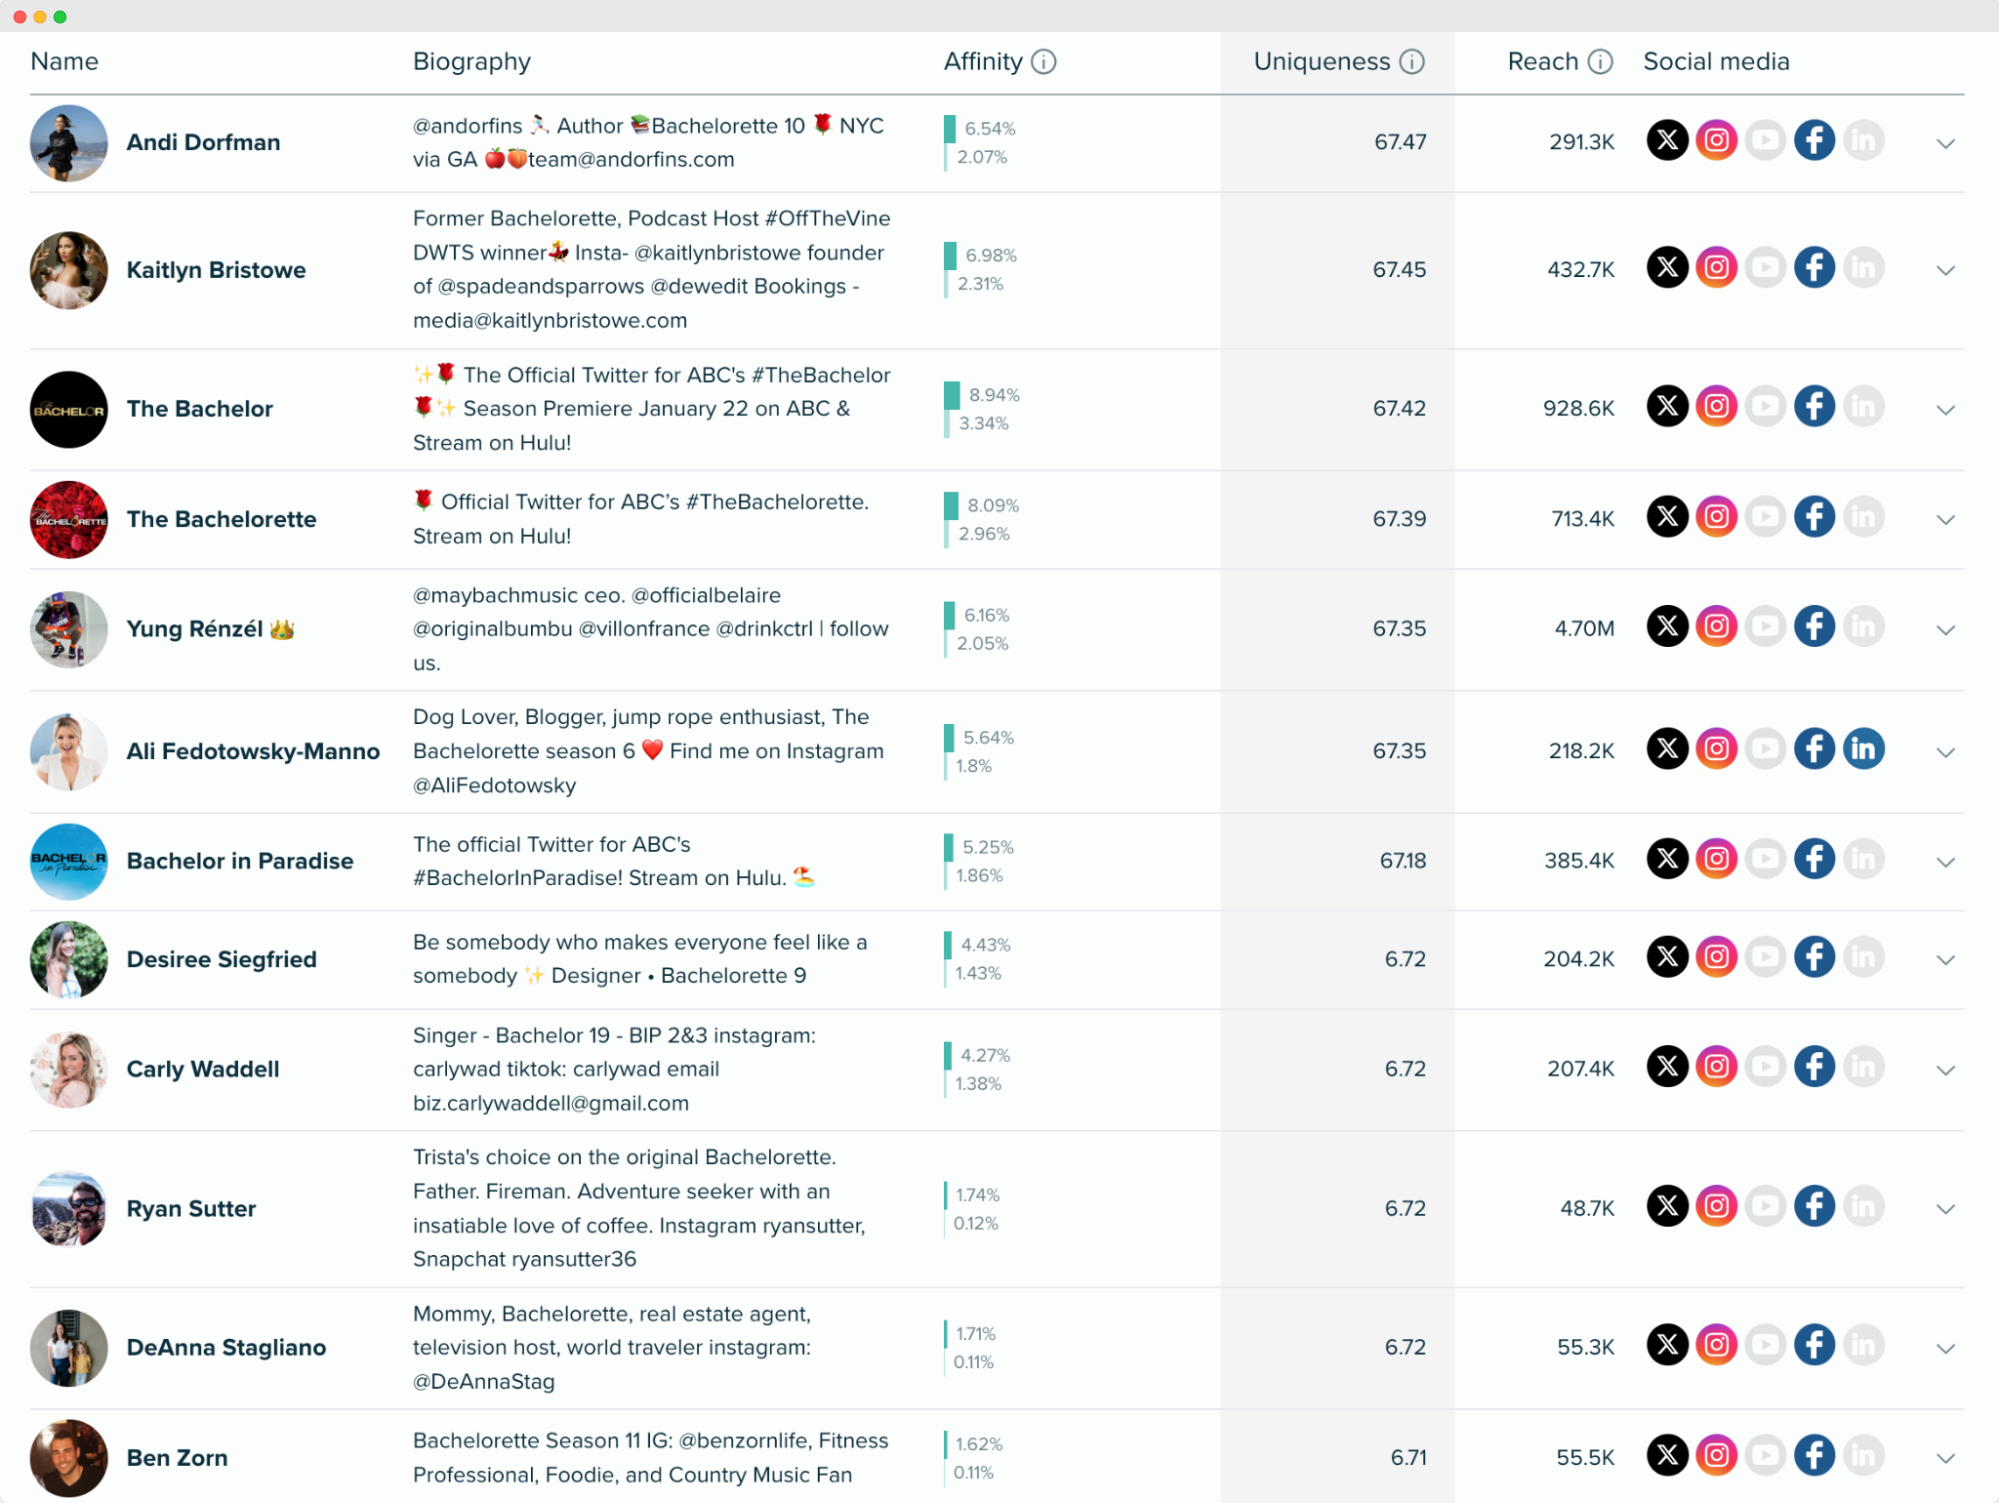The image size is (1999, 1503).
Task: Open DeAnna Stagliano's Facebook icon
Action: pos(1814,1346)
